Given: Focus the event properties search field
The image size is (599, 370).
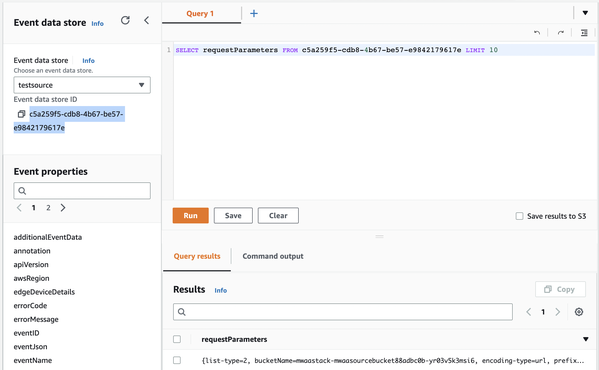Looking at the screenshot, I should 82,191.
